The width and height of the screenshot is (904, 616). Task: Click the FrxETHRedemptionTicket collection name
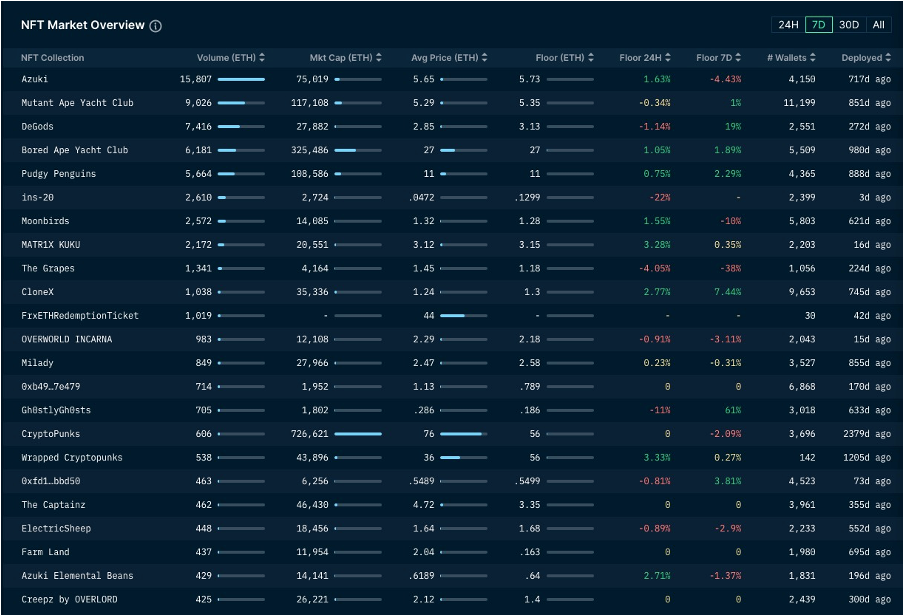tap(80, 315)
